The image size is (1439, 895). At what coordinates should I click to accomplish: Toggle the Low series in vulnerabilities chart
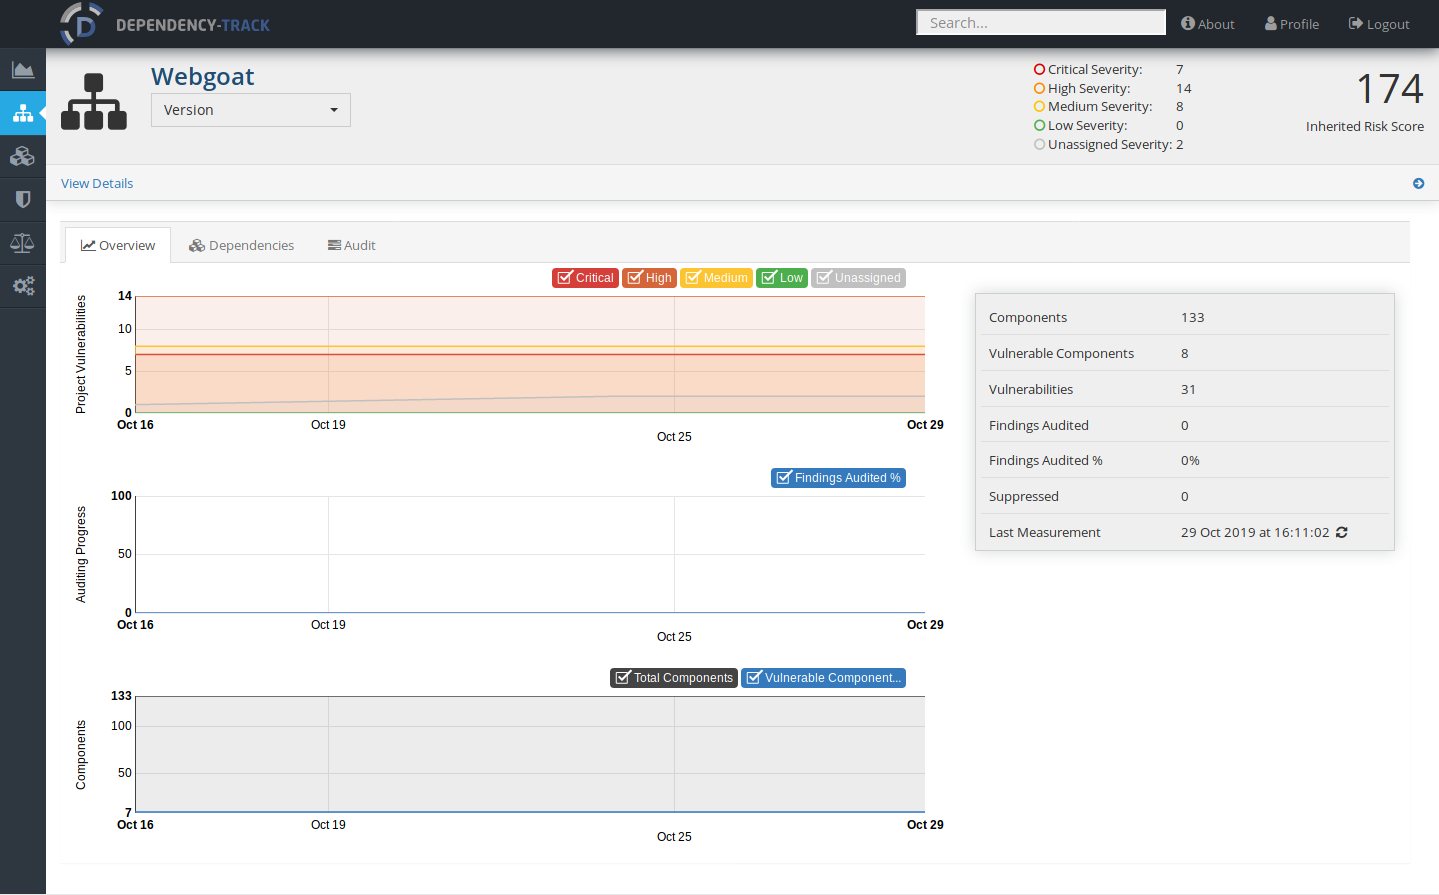click(x=782, y=278)
